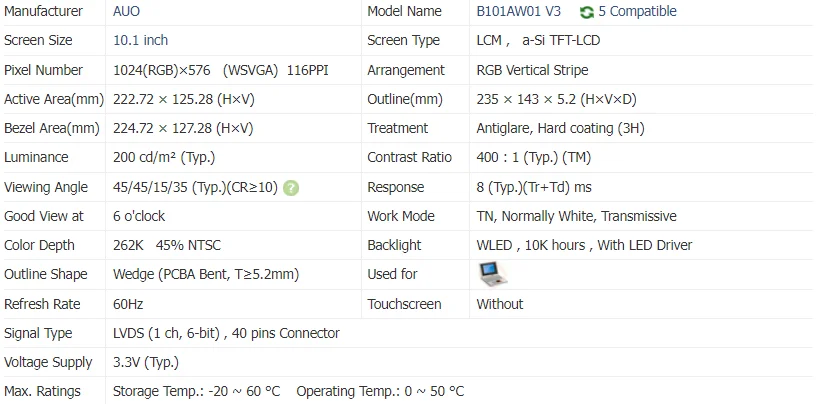Click the Arrangement RGB Vertical Stripe value
Image resolution: width=824 pixels, height=404 pixels.
[x=532, y=70]
